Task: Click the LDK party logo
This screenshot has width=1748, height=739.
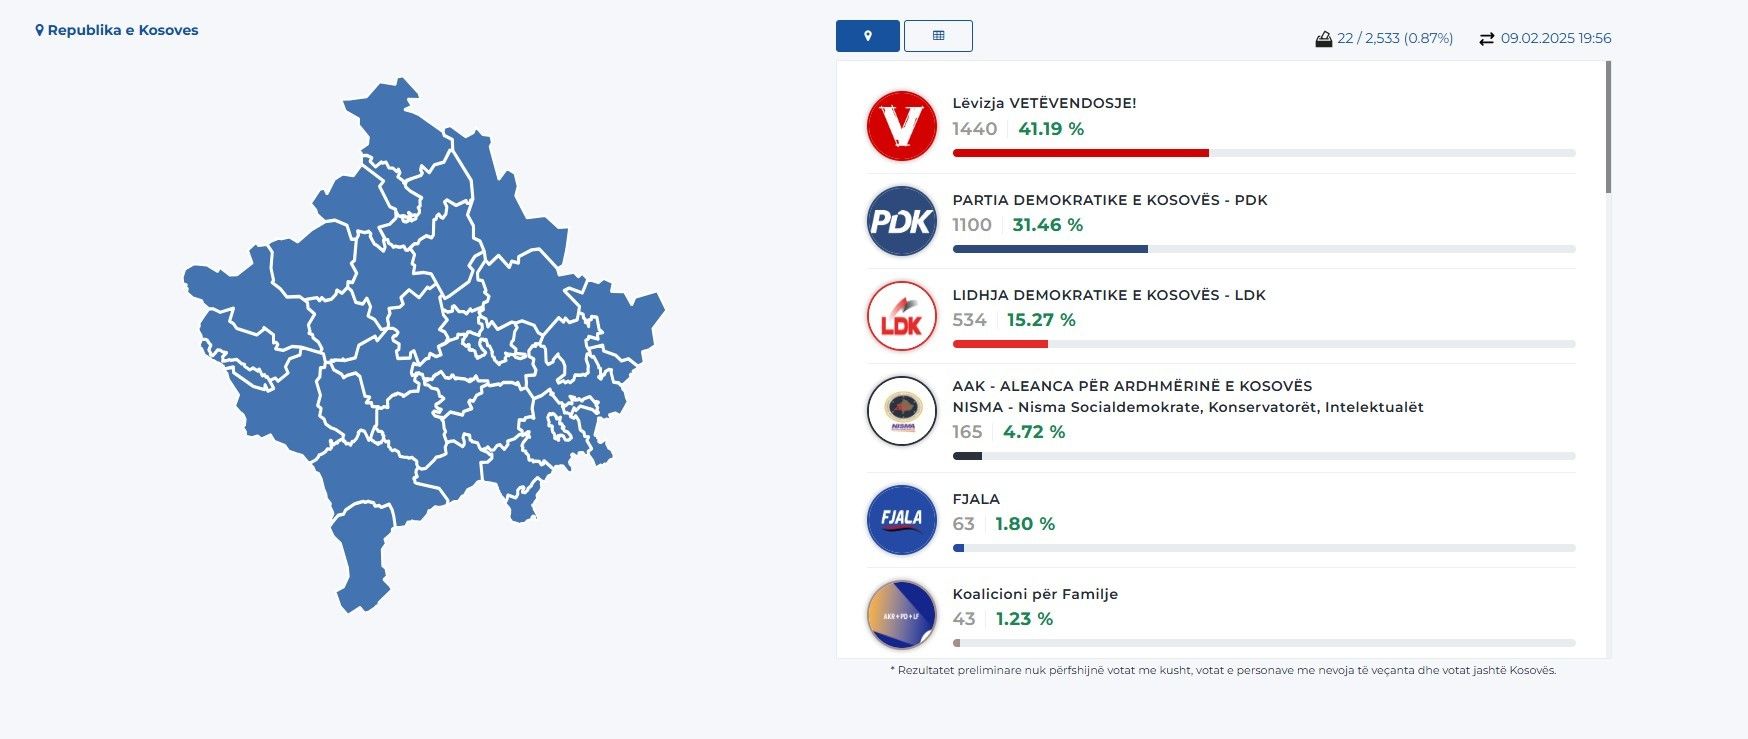Action: [x=901, y=316]
